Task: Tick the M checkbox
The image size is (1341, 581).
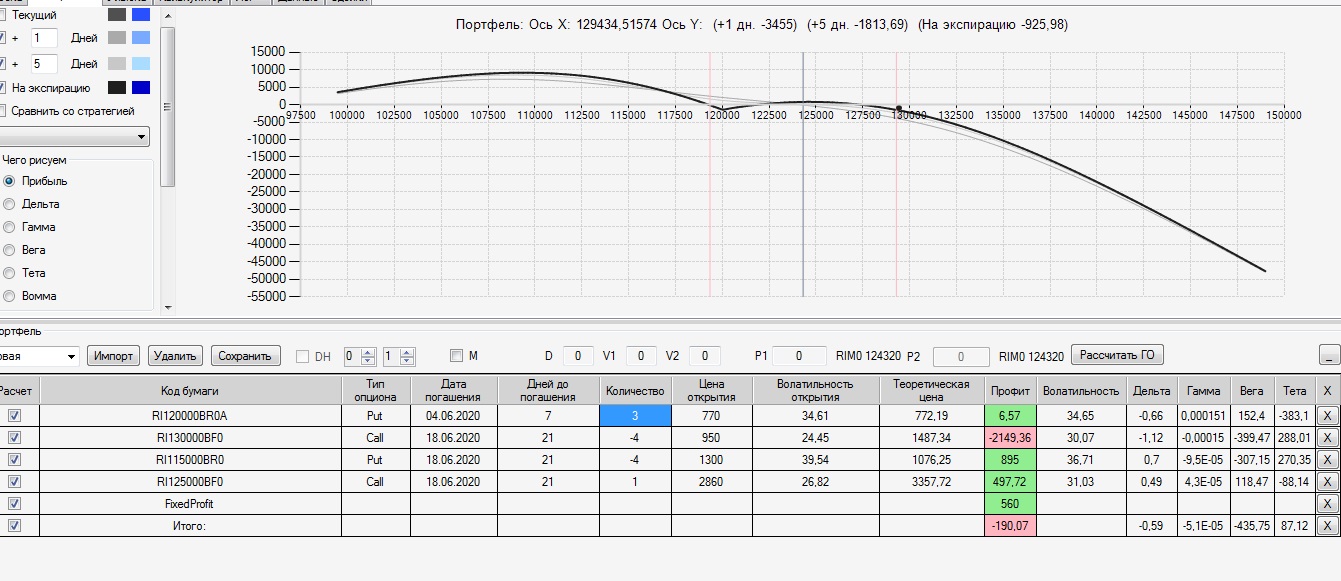Action: click(457, 355)
